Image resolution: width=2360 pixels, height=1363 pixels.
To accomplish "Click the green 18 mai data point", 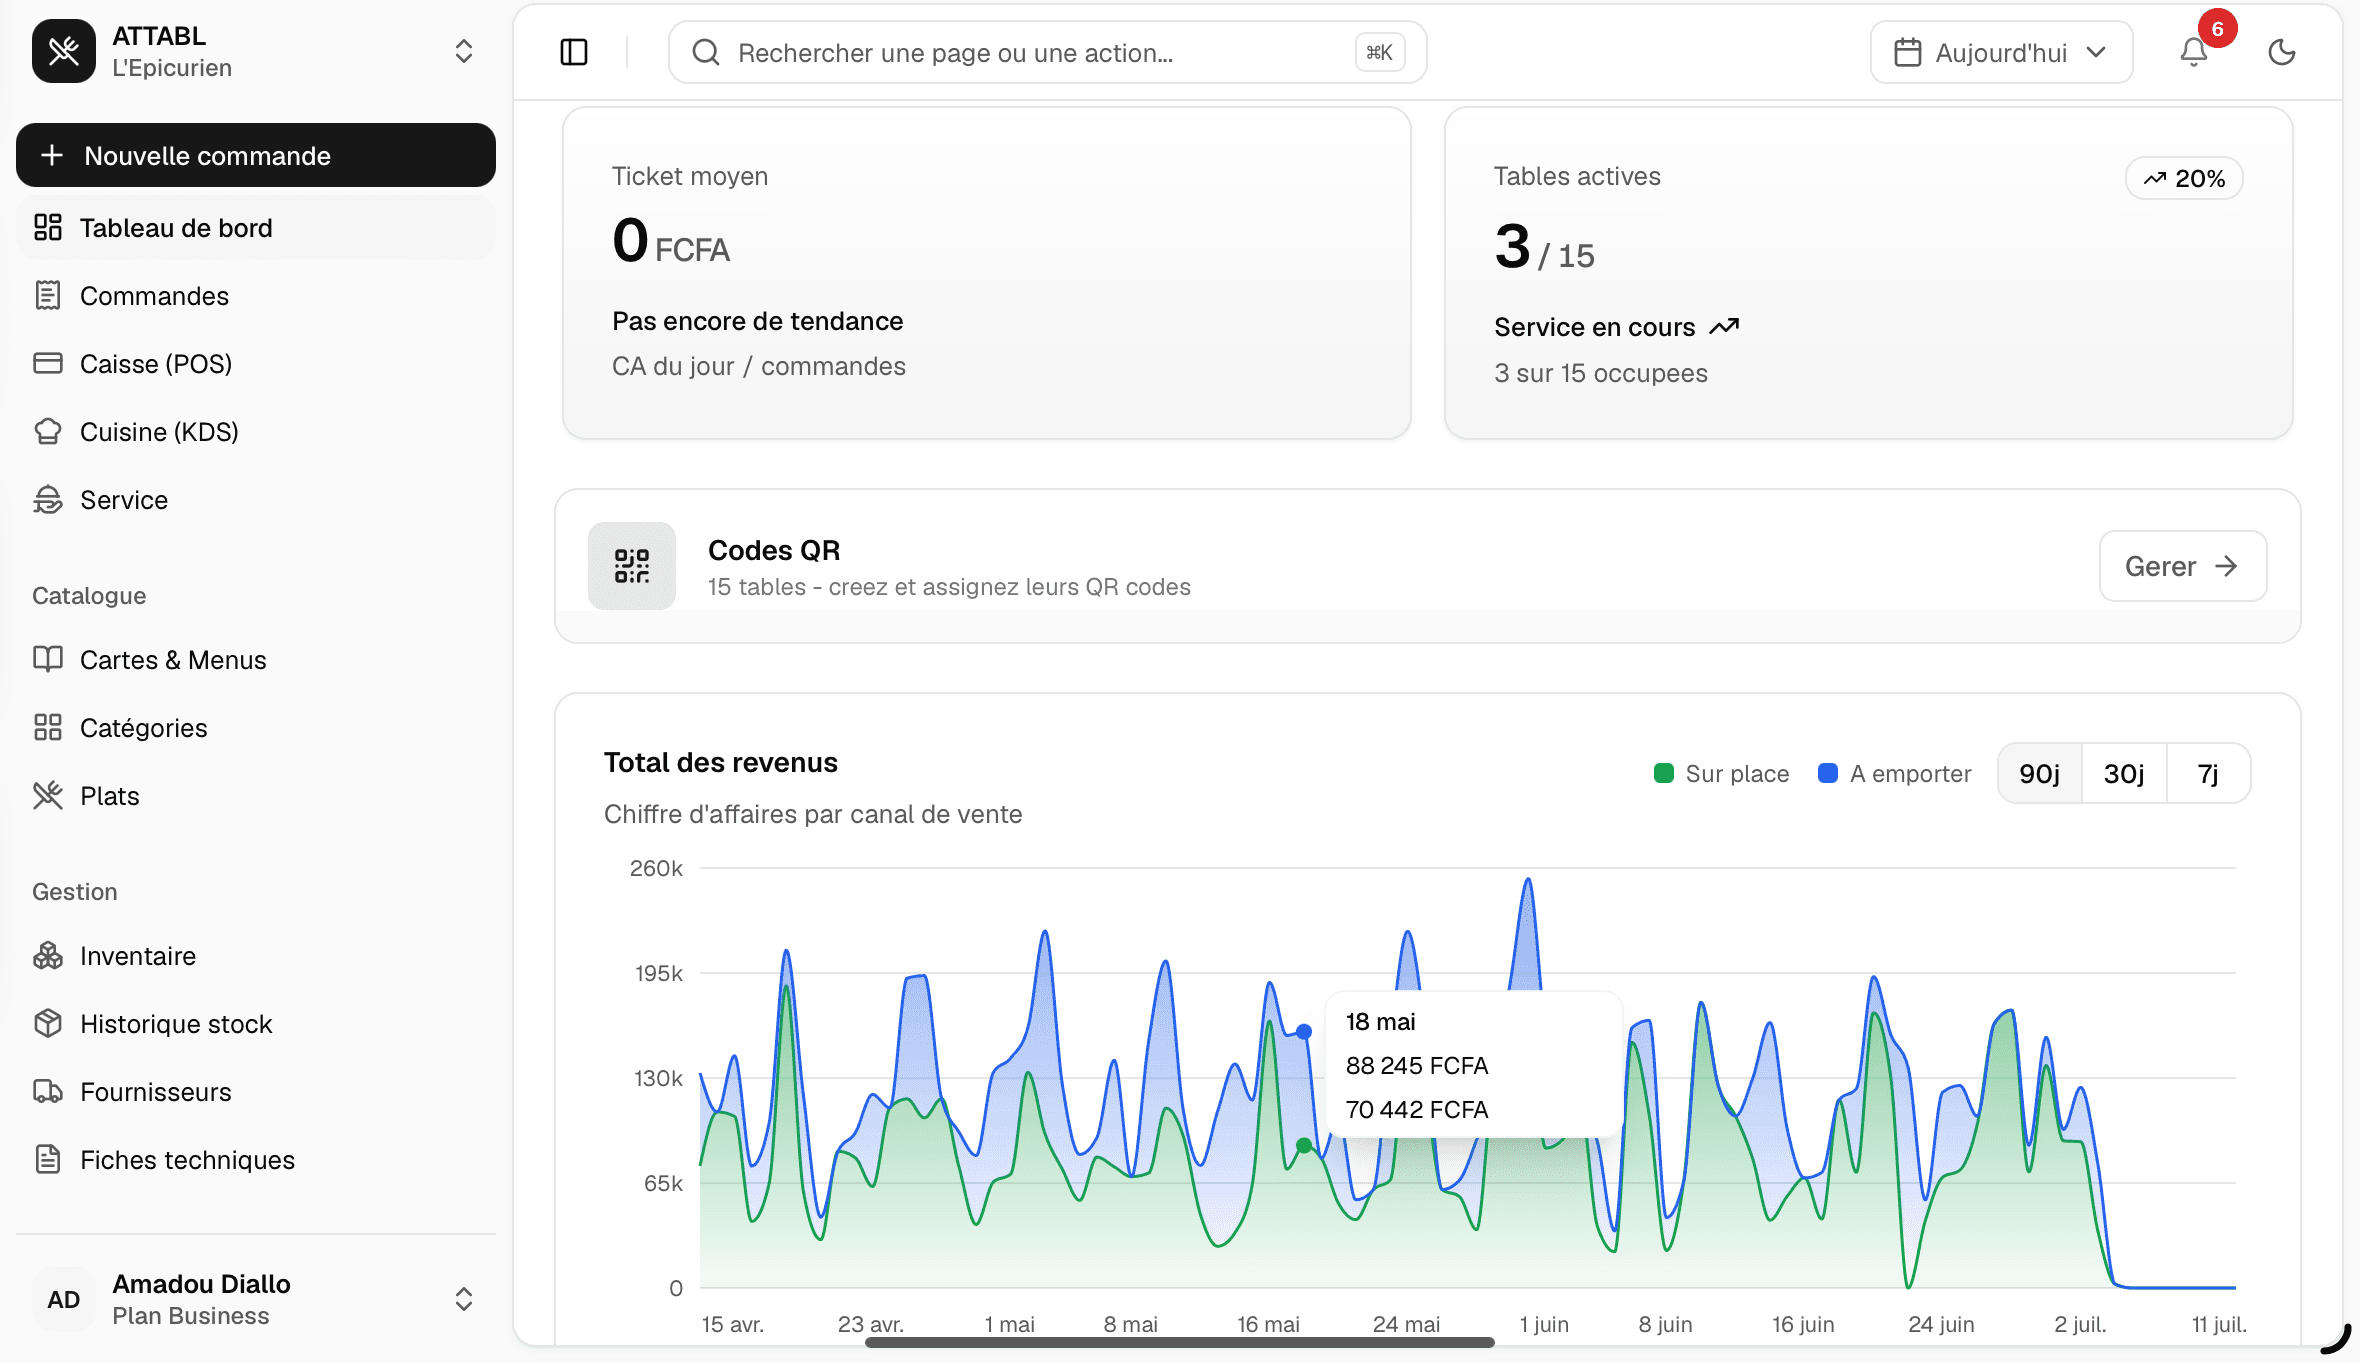I will click(x=1304, y=1145).
